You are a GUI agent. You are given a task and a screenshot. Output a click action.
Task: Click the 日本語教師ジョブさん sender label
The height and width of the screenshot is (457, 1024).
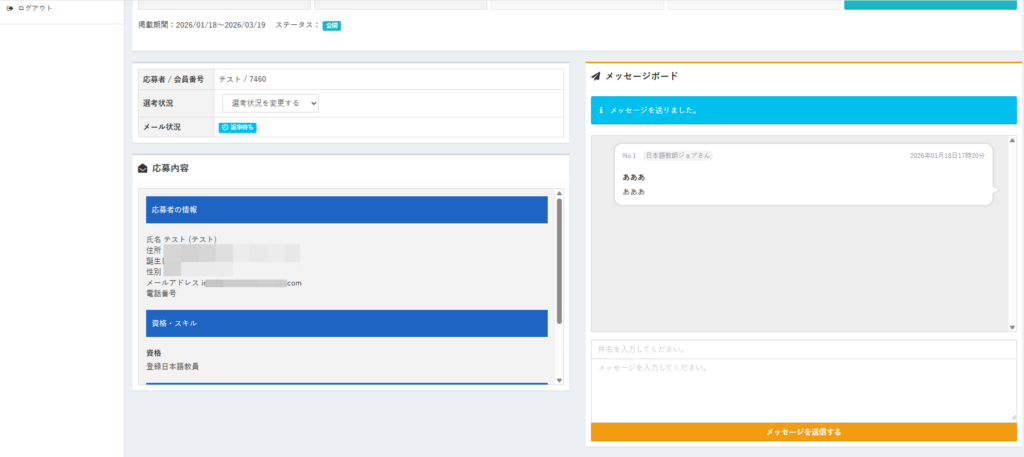click(x=677, y=156)
